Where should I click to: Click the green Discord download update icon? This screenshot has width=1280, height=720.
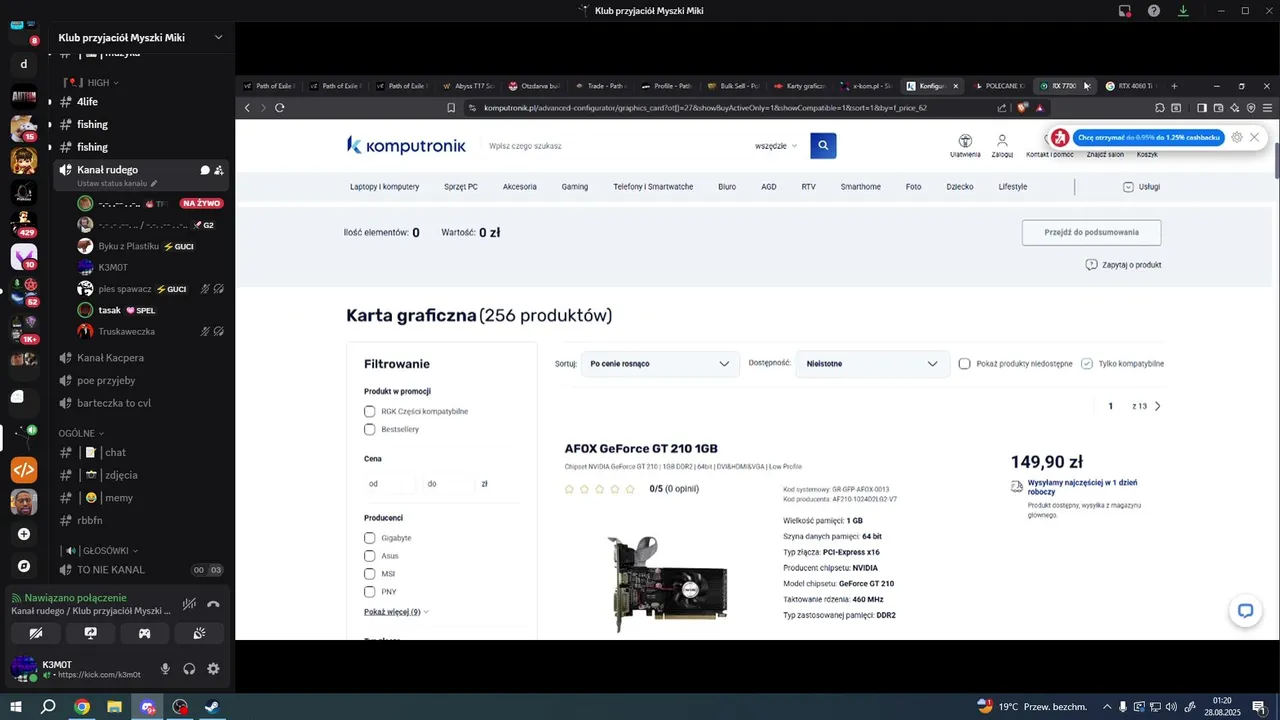1183,11
